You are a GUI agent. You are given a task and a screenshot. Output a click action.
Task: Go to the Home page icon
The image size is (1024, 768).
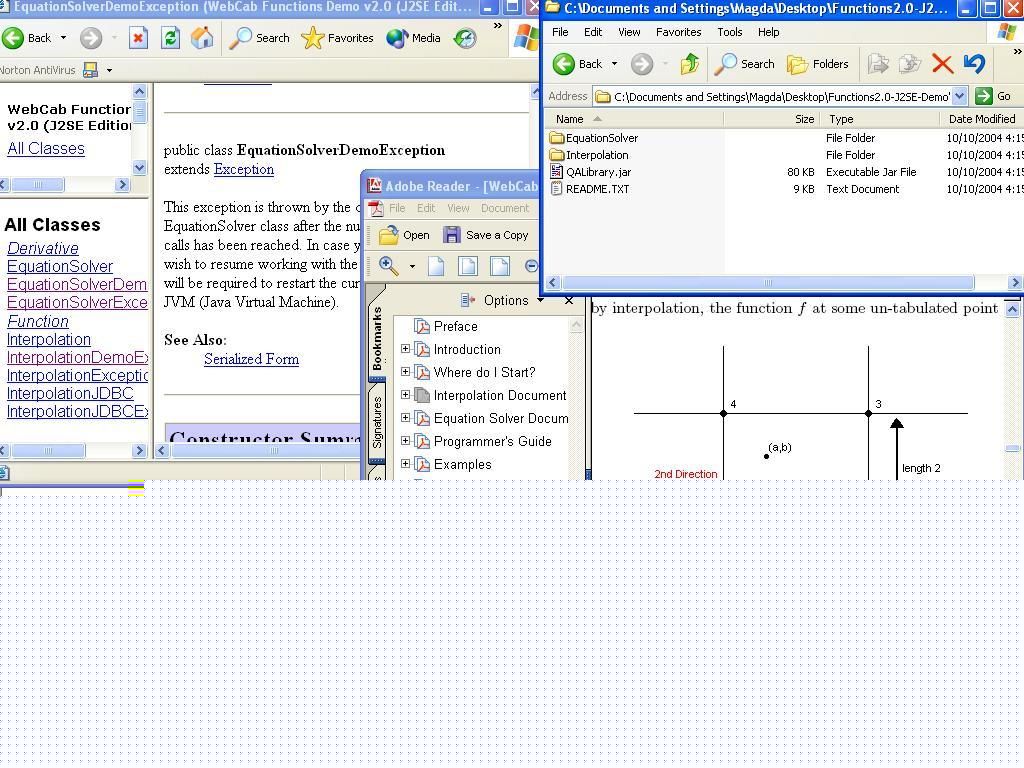coord(202,38)
